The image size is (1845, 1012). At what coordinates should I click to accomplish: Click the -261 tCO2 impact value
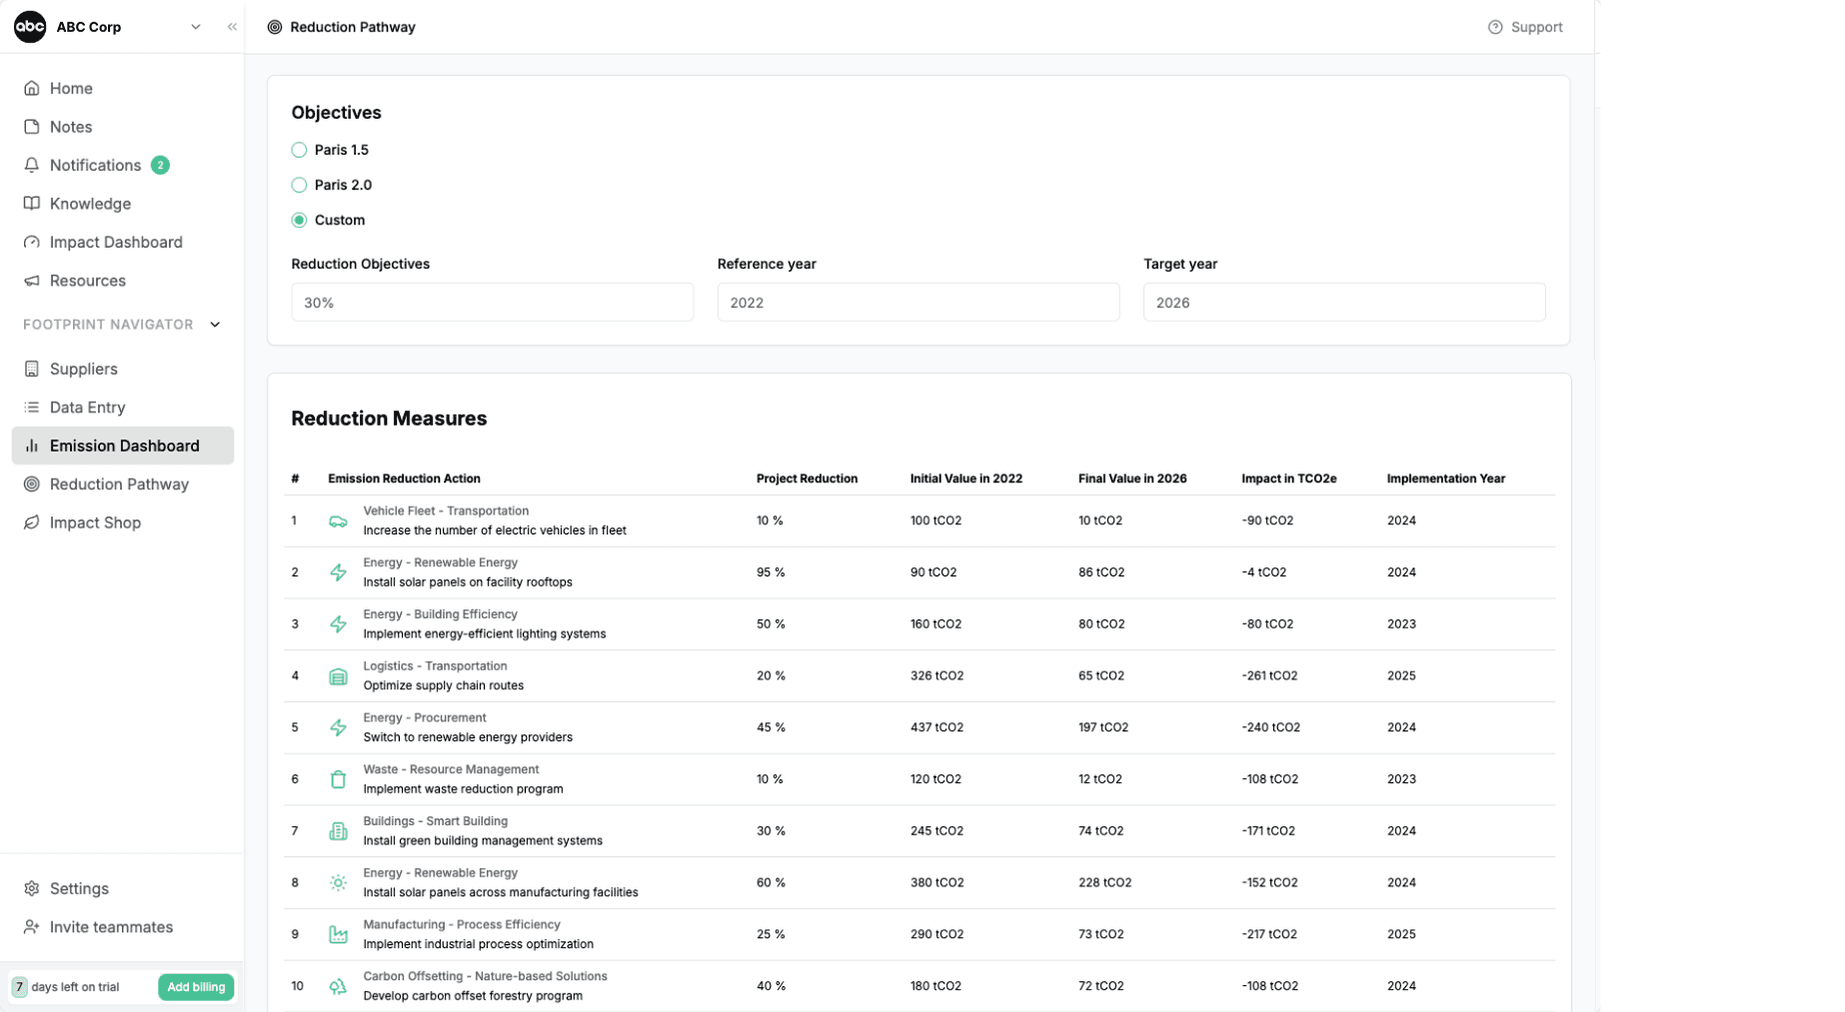pyautogui.click(x=1269, y=676)
